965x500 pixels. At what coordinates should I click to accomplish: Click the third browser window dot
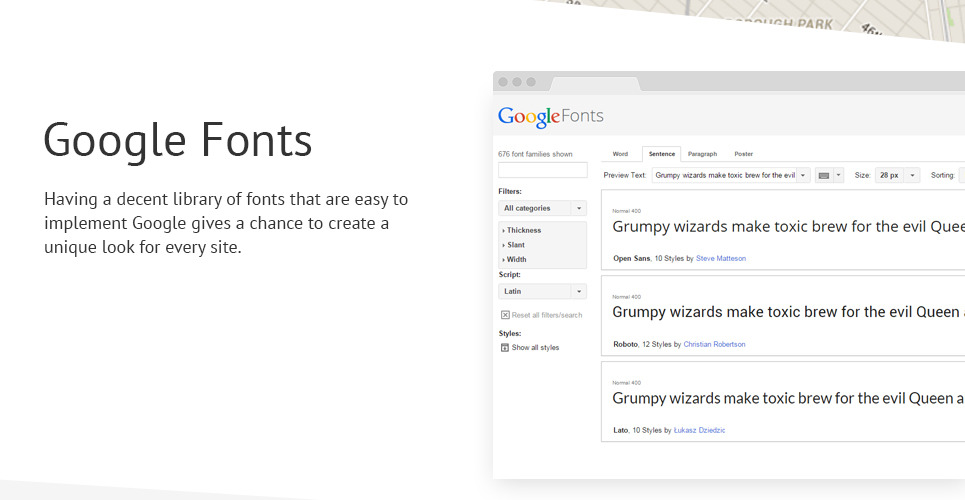pos(531,82)
